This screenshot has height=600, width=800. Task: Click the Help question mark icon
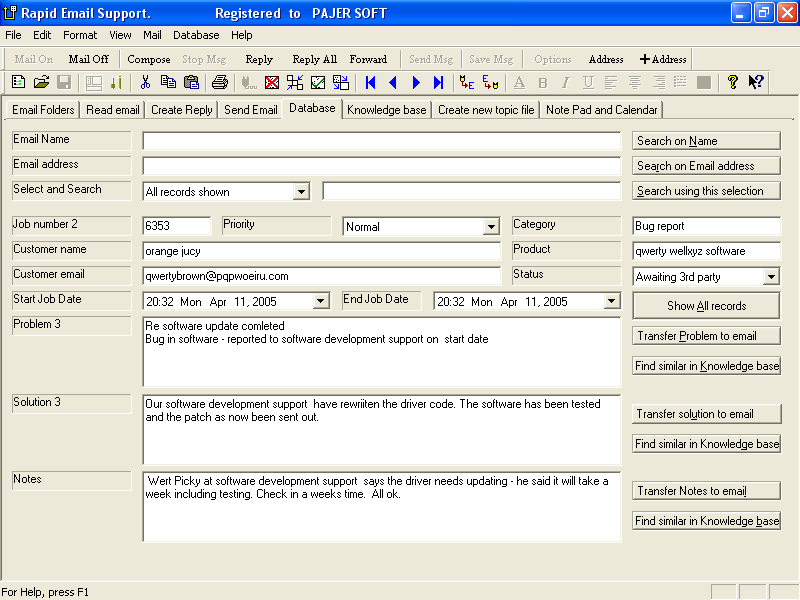(x=733, y=82)
